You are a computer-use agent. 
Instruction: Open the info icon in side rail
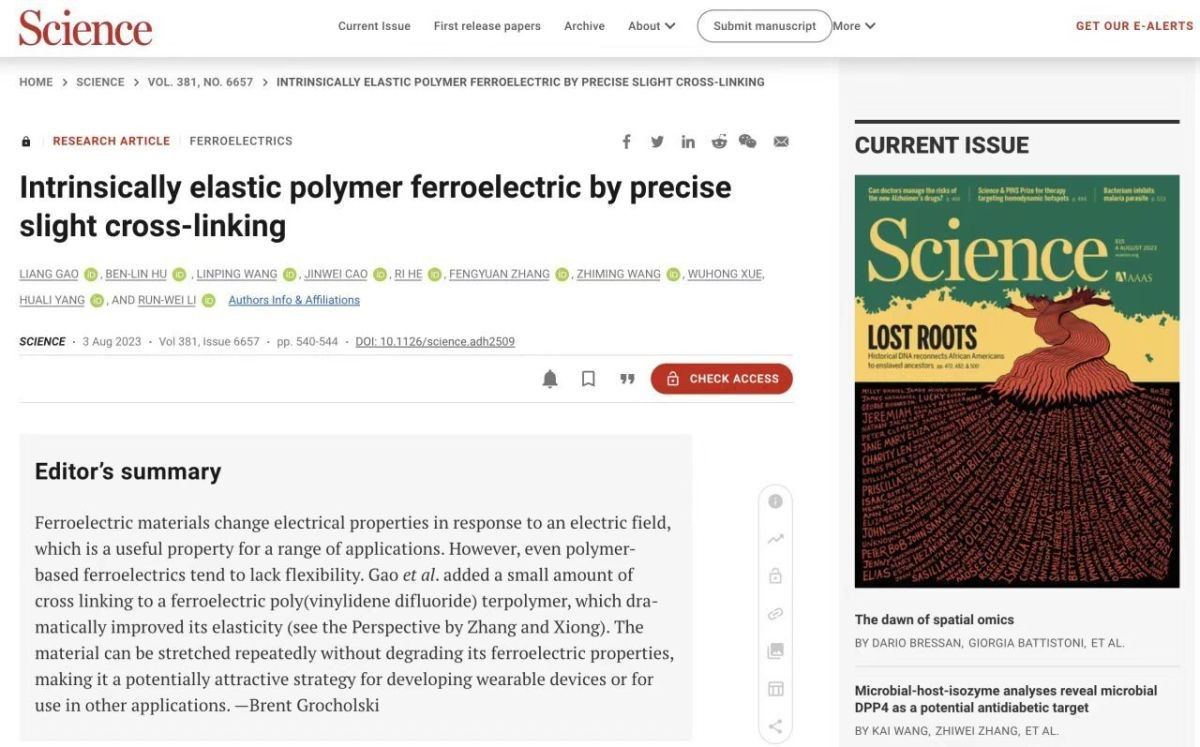pyautogui.click(x=775, y=501)
